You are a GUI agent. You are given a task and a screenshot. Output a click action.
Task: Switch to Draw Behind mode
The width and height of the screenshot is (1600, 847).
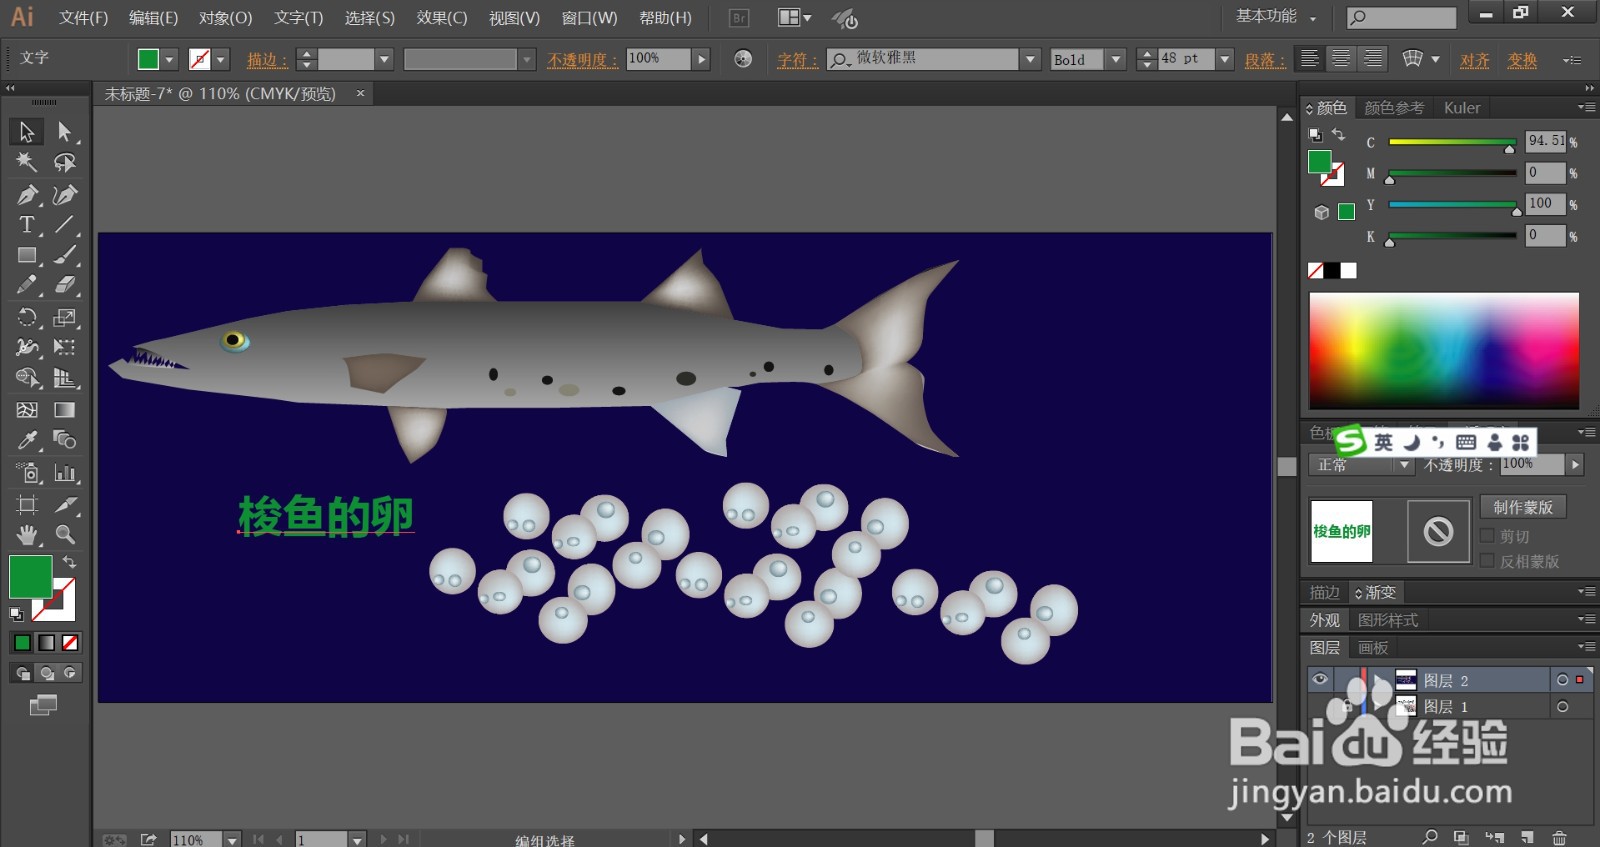click(46, 673)
